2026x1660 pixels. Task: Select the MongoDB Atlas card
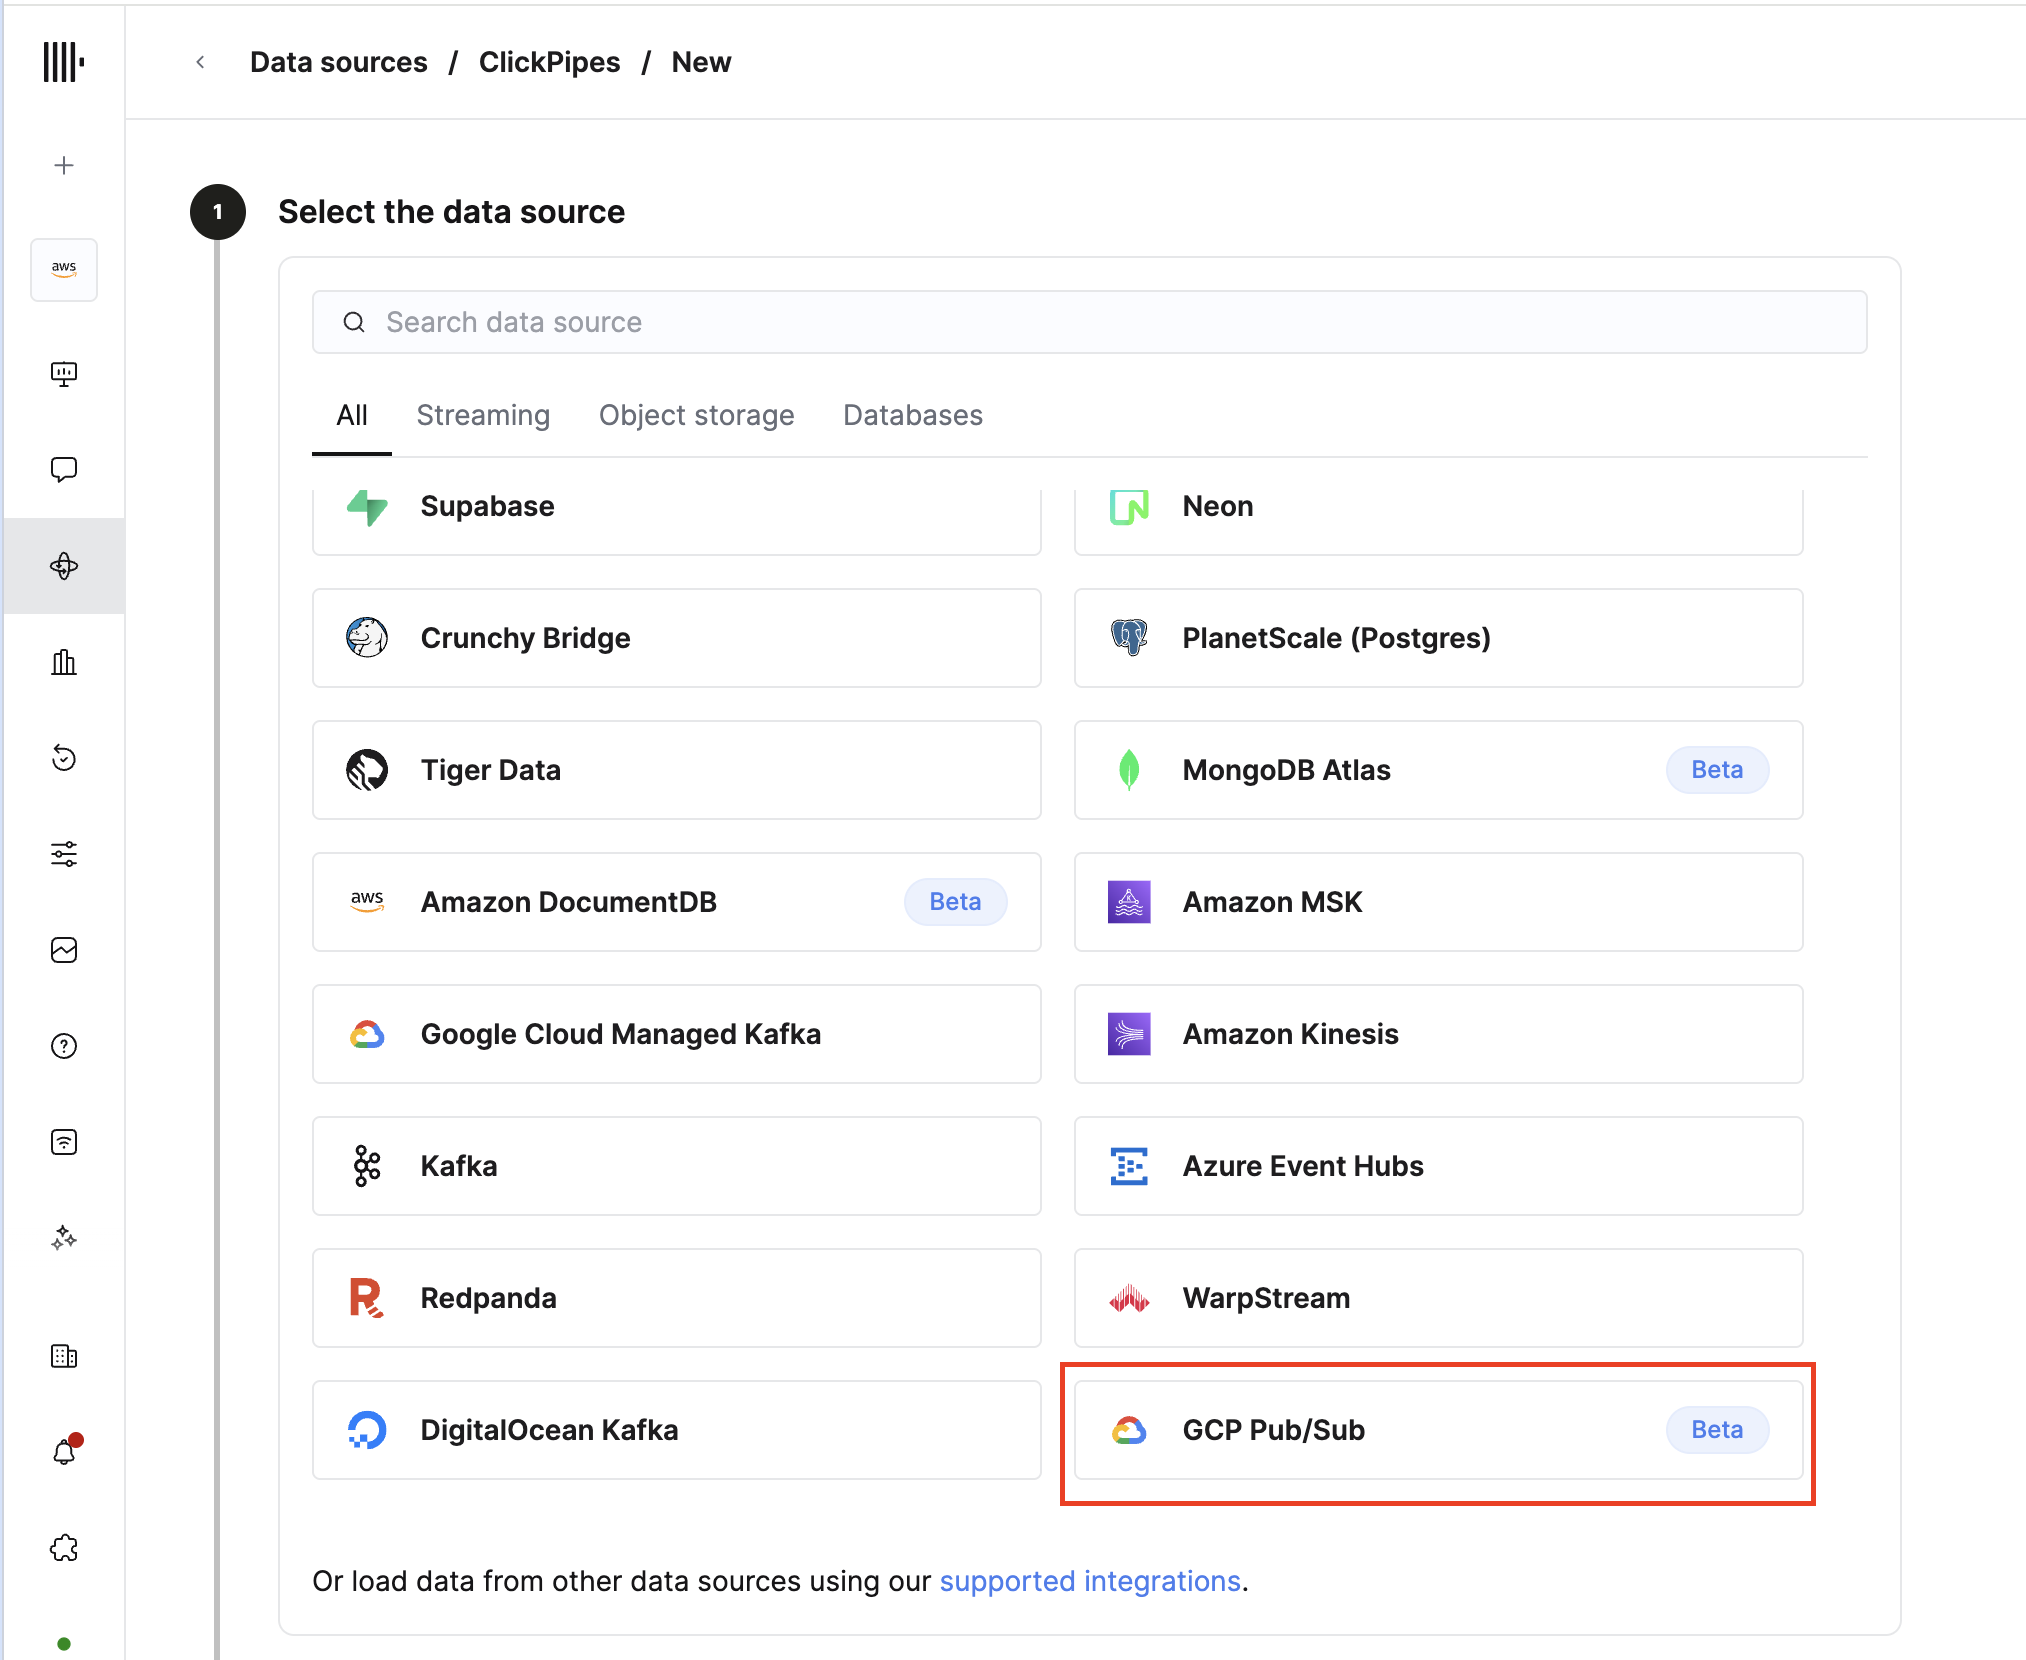pos(1438,770)
